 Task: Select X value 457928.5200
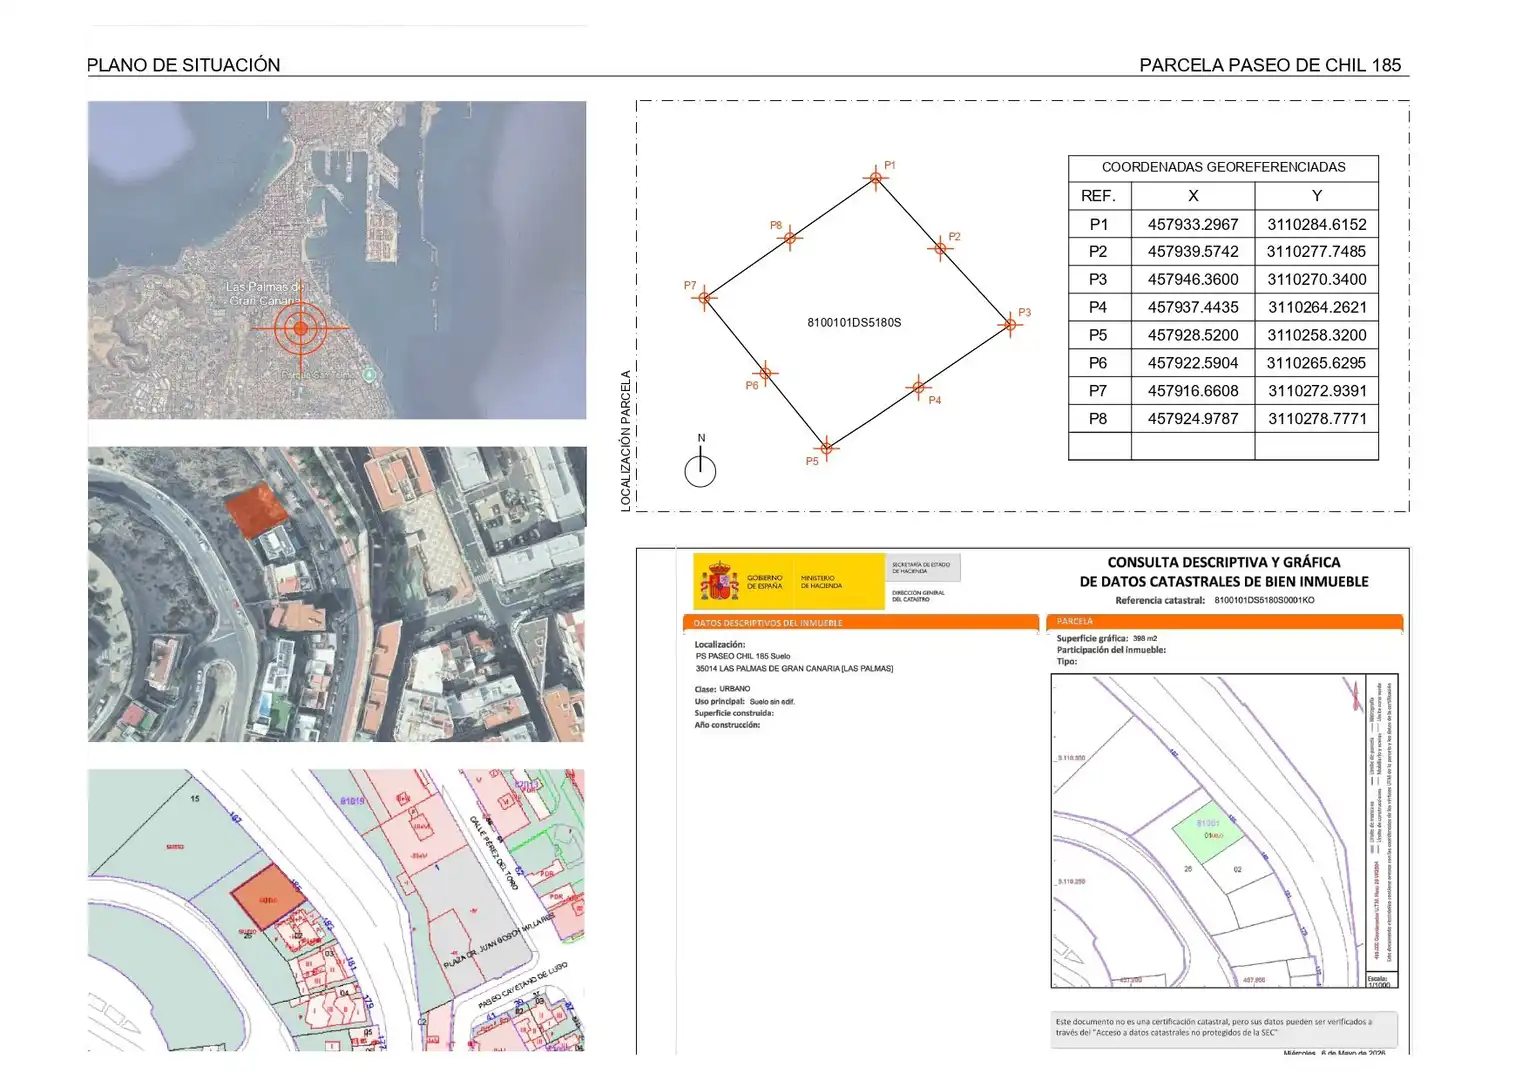pos(1193,336)
